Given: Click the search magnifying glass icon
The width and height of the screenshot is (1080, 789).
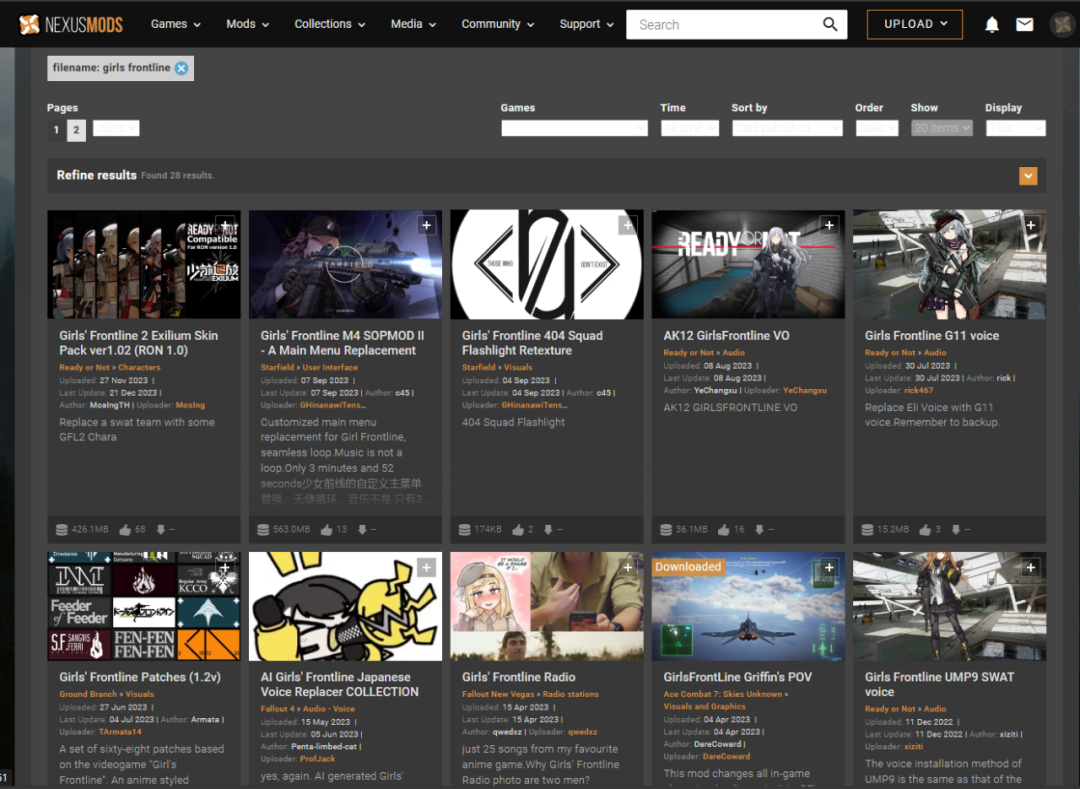Looking at the screenshot, I should coord(830,25).
